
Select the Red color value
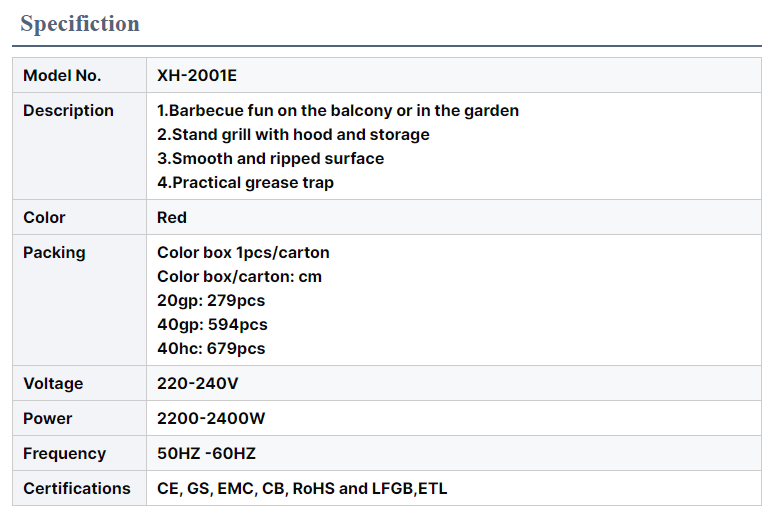pyautogui.click(x=172, y=218)
